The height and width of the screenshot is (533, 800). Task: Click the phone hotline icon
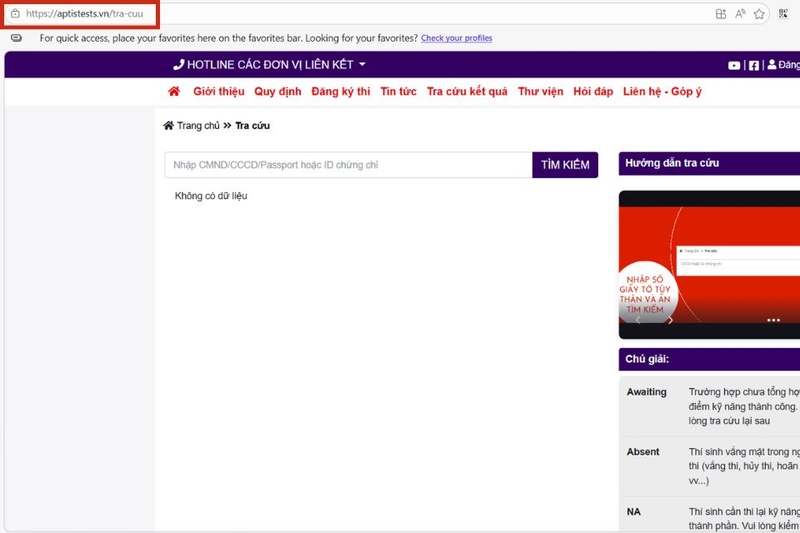pos(178,64)
